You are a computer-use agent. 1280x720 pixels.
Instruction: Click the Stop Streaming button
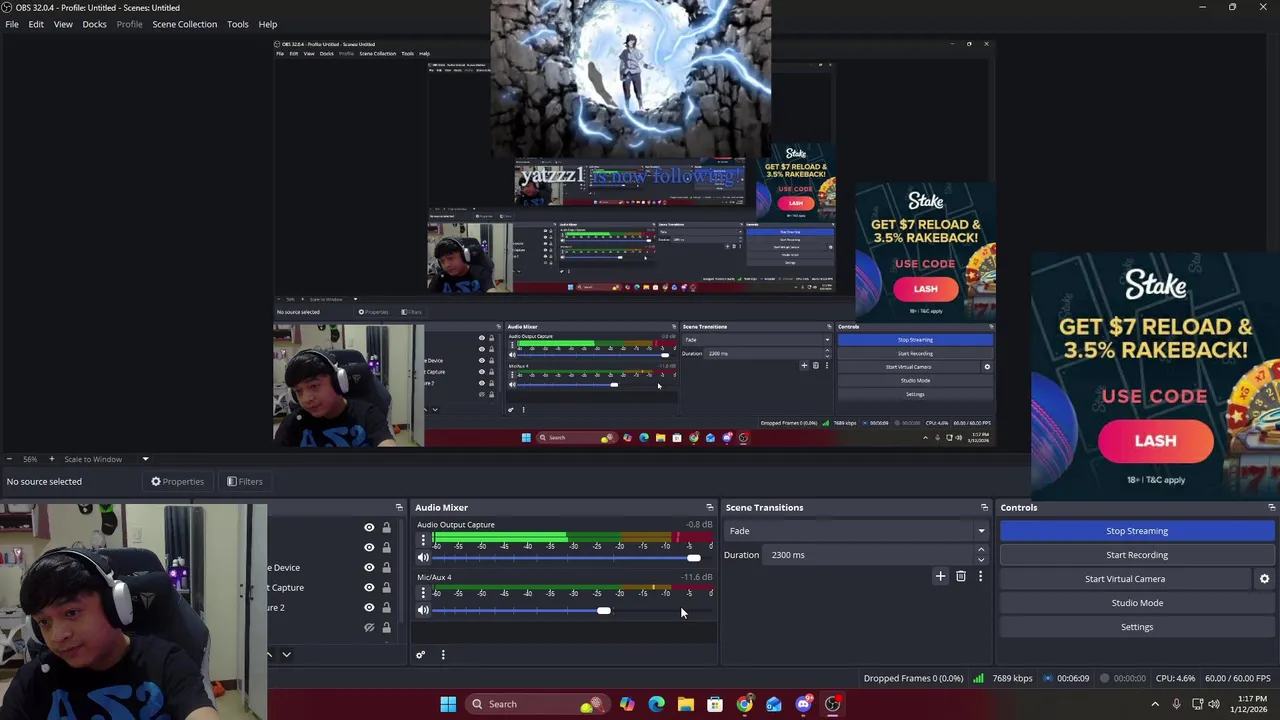point(1137,531)
